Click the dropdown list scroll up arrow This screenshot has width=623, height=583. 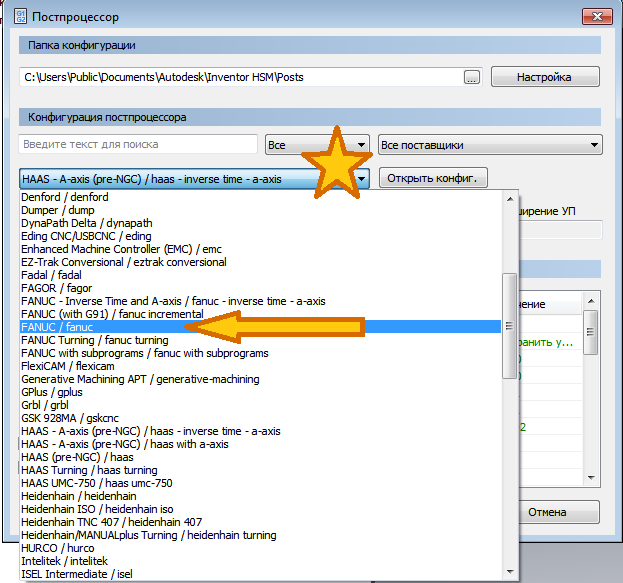(511, 199)
